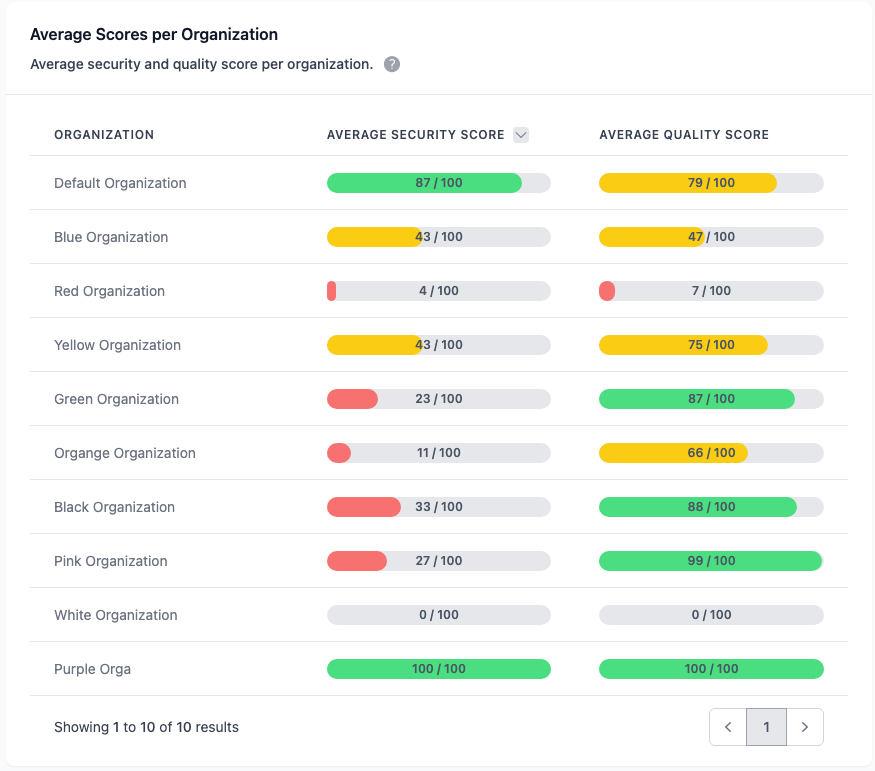The width and height of the screenshot is (875, 771).
Task: Click Black Organization's 33/100 security bar
Action: pos(438,507)
